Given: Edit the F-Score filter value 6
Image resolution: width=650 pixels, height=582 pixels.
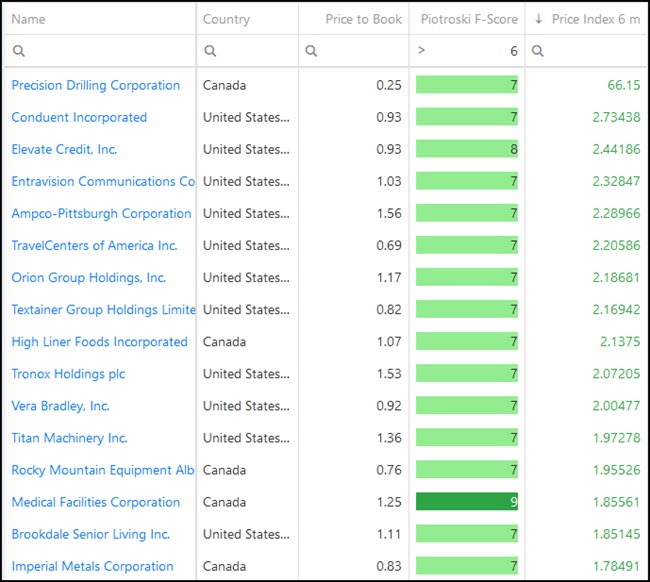Looking at the screenshot, I should pos(514,51).
